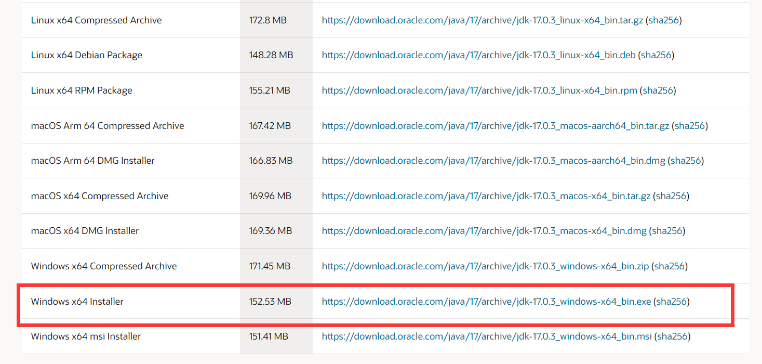Open sha256 link for Linux tar.gz archive
This screenshot has width=762, height=364.
tap(663, 20)
